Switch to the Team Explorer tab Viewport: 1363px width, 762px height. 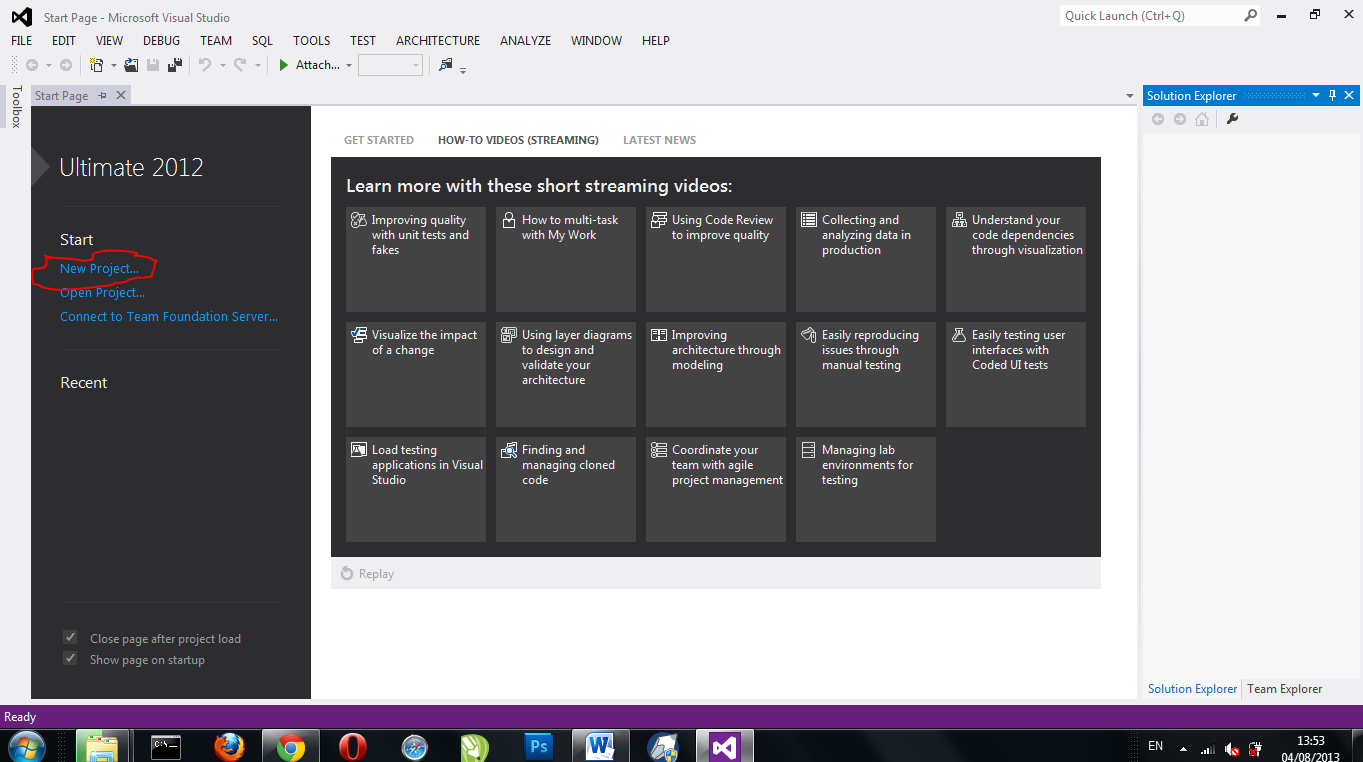pos(1285,689)
